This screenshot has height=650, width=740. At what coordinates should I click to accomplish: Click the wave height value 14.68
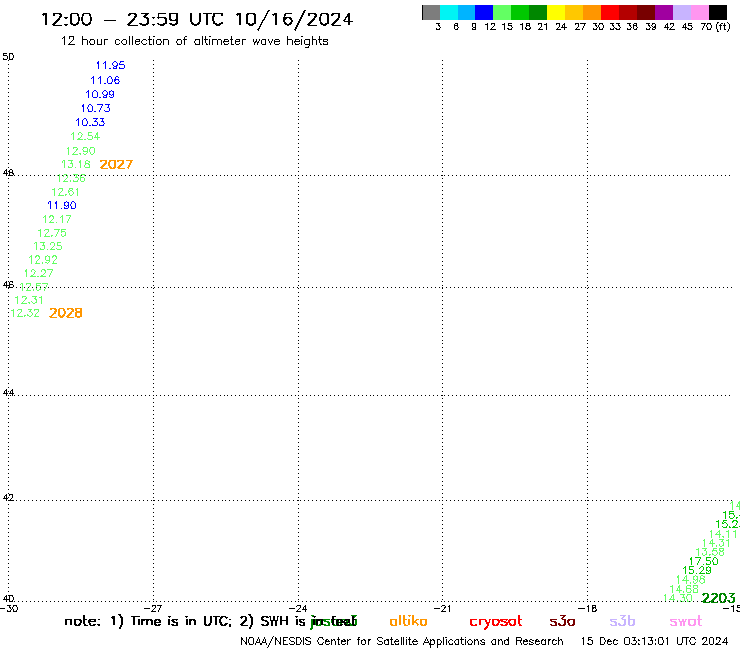[684, 589]
